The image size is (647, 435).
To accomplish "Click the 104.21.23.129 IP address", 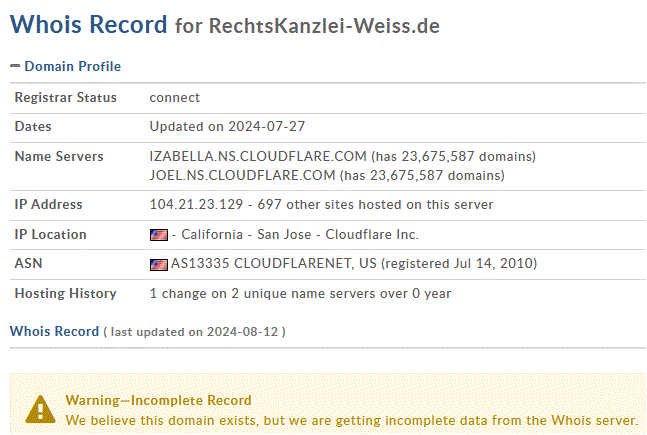I will [196, 204].
